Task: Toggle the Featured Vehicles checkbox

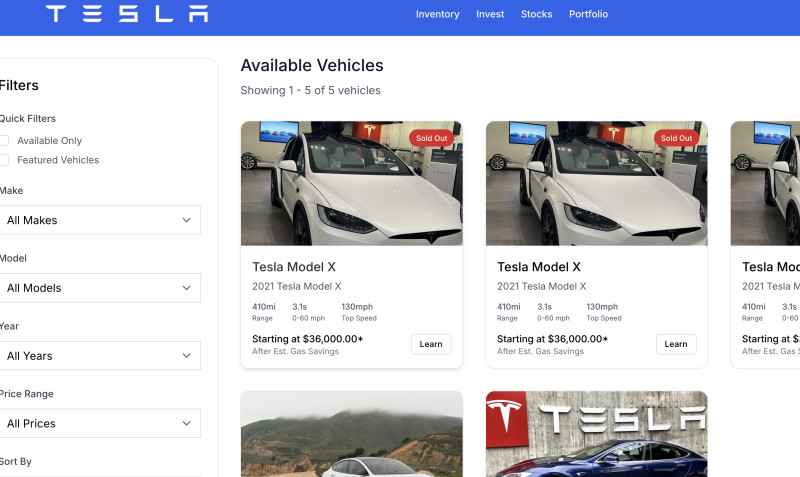Action: click(x=4, y=160)
